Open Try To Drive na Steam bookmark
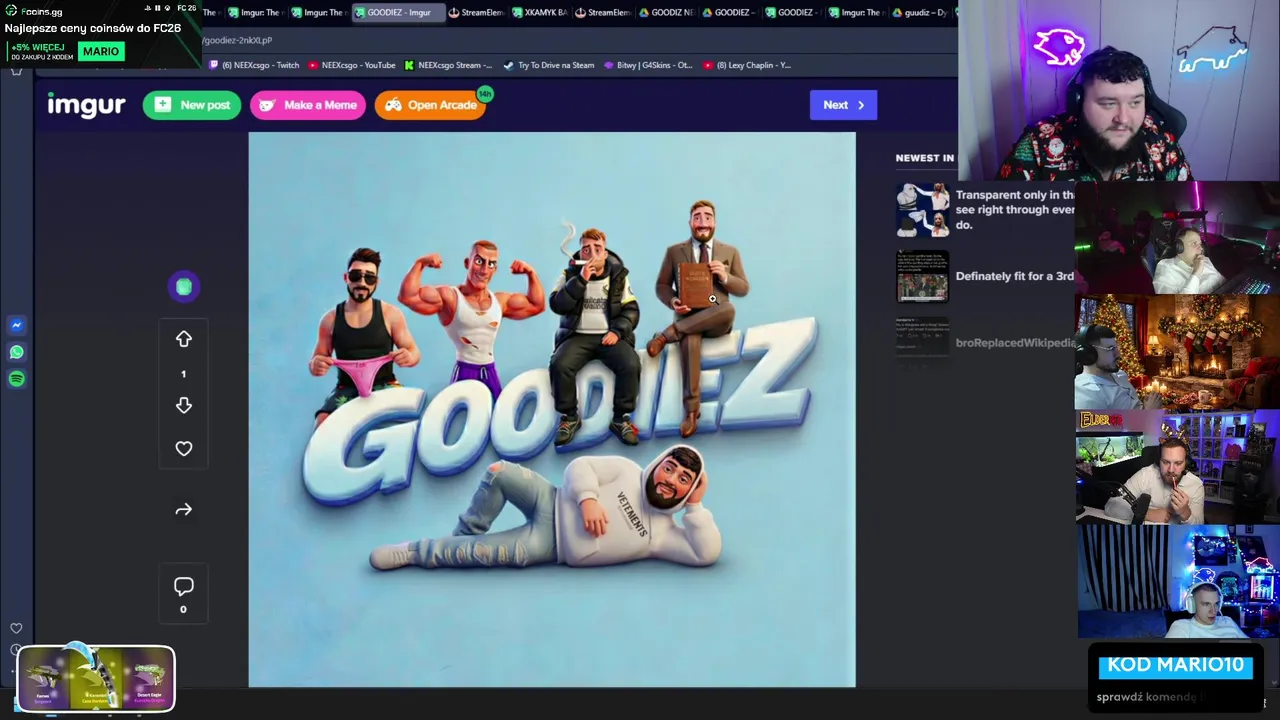This screenshot has height=720, width=1280. [x=548, y=65]
